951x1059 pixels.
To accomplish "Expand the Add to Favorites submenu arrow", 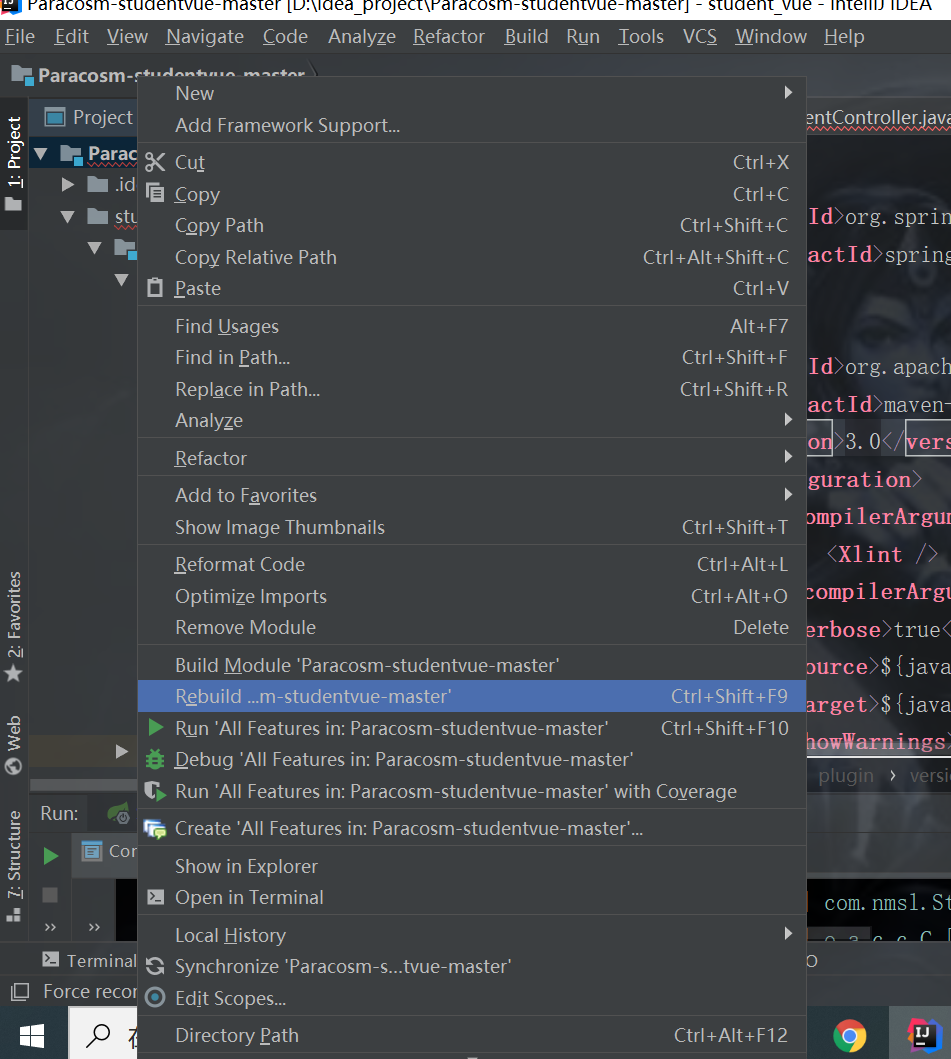I will 788,494.
